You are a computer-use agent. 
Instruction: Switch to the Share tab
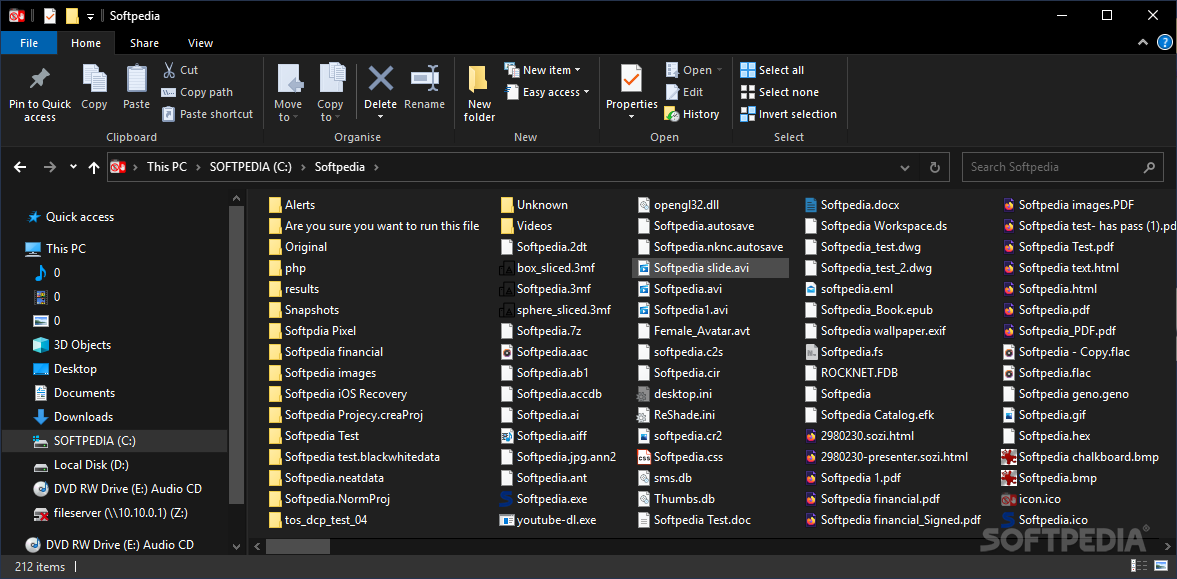(144, 43)
